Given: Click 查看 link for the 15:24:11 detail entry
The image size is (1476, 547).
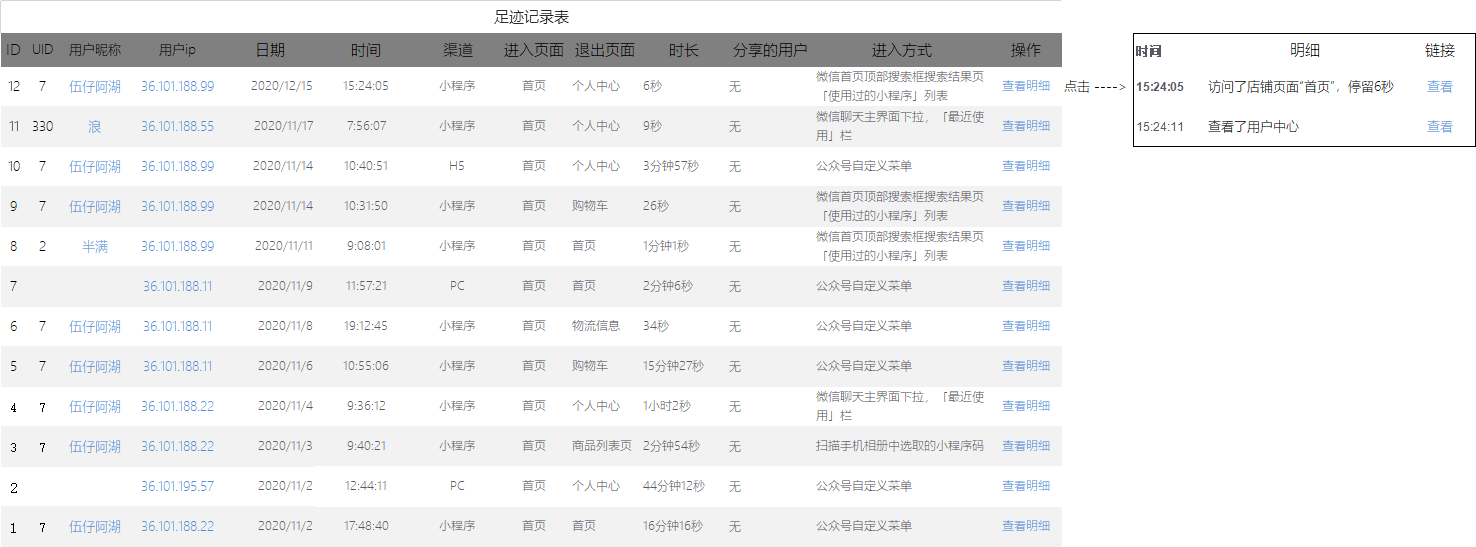Looking at the screenshot, I should point(1439,127).
